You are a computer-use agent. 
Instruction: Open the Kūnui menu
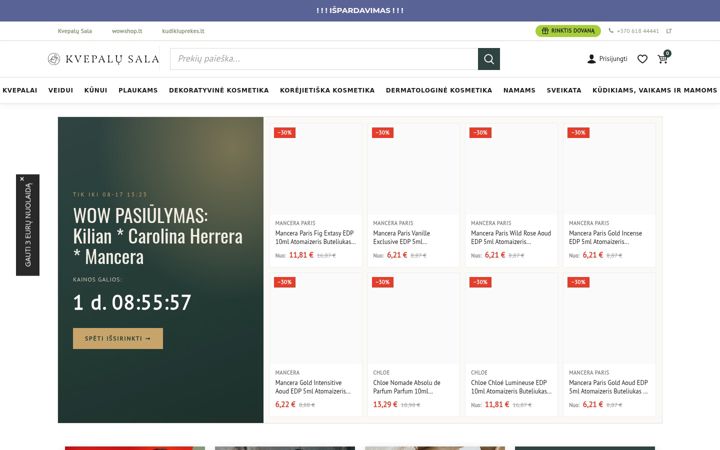point(96,90)
